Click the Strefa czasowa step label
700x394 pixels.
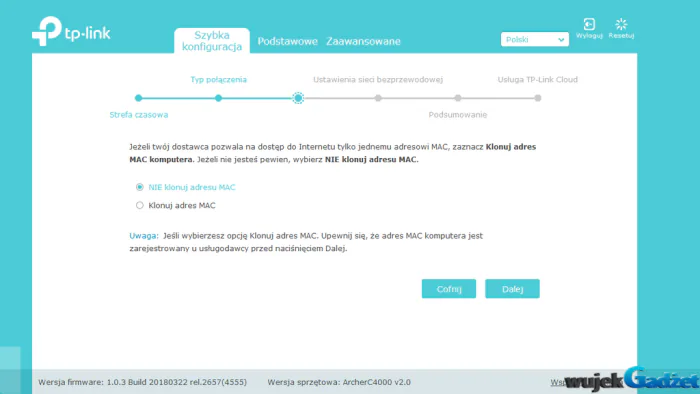[139, 115]
